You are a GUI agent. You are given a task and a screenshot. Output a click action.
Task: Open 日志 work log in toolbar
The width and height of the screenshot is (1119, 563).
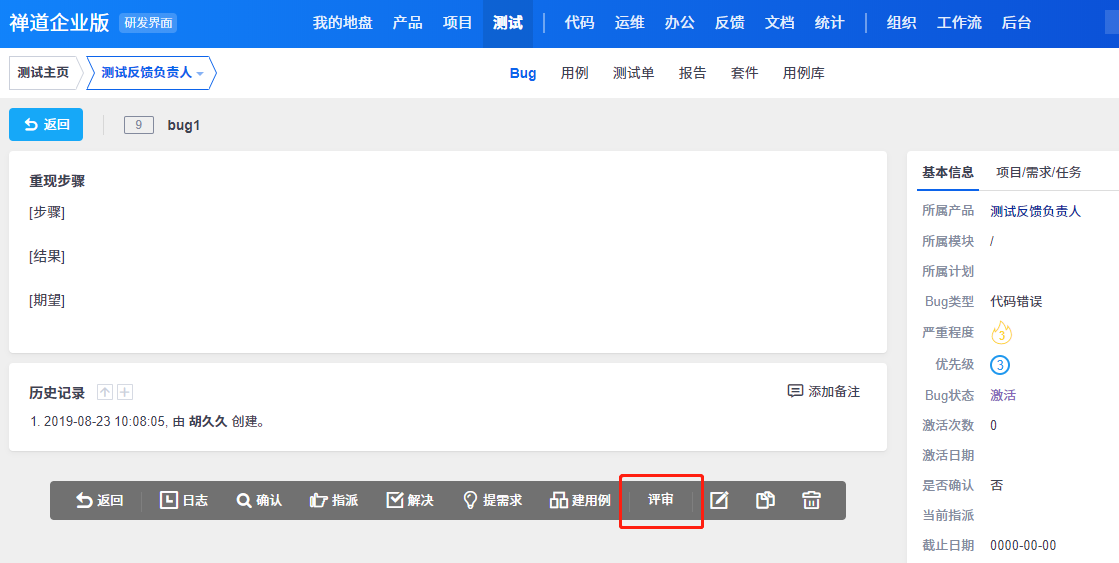(183, 500)
